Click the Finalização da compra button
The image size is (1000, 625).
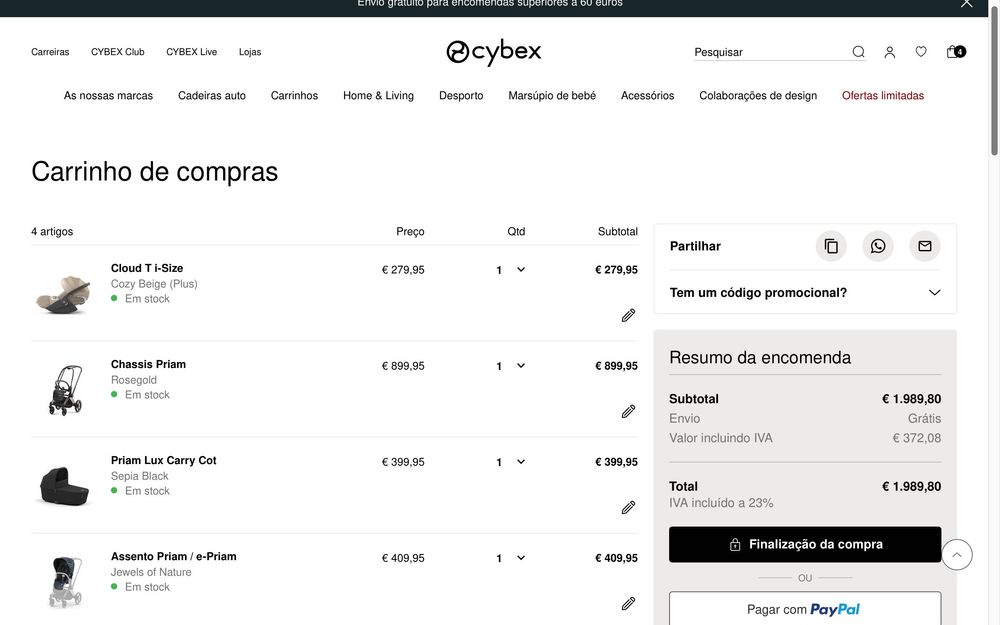coord(805,545)
